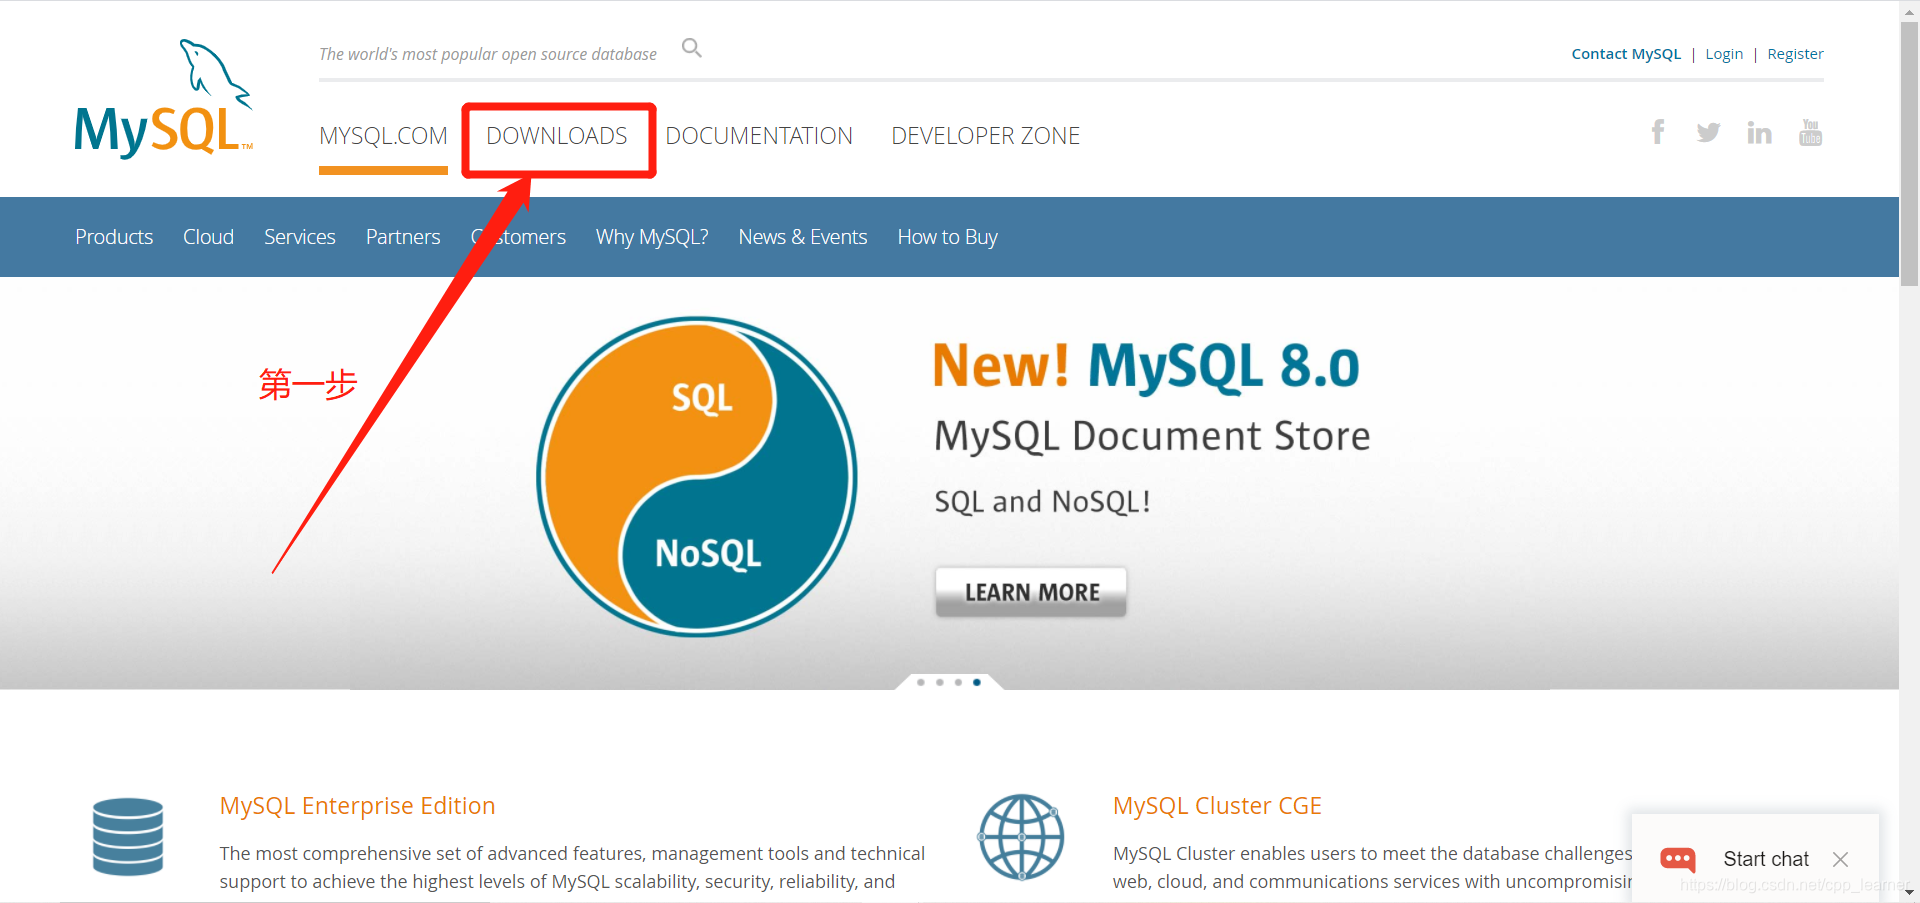Select Why MySQL? menu item
The image size is (1920, 903).
(652, 237)
